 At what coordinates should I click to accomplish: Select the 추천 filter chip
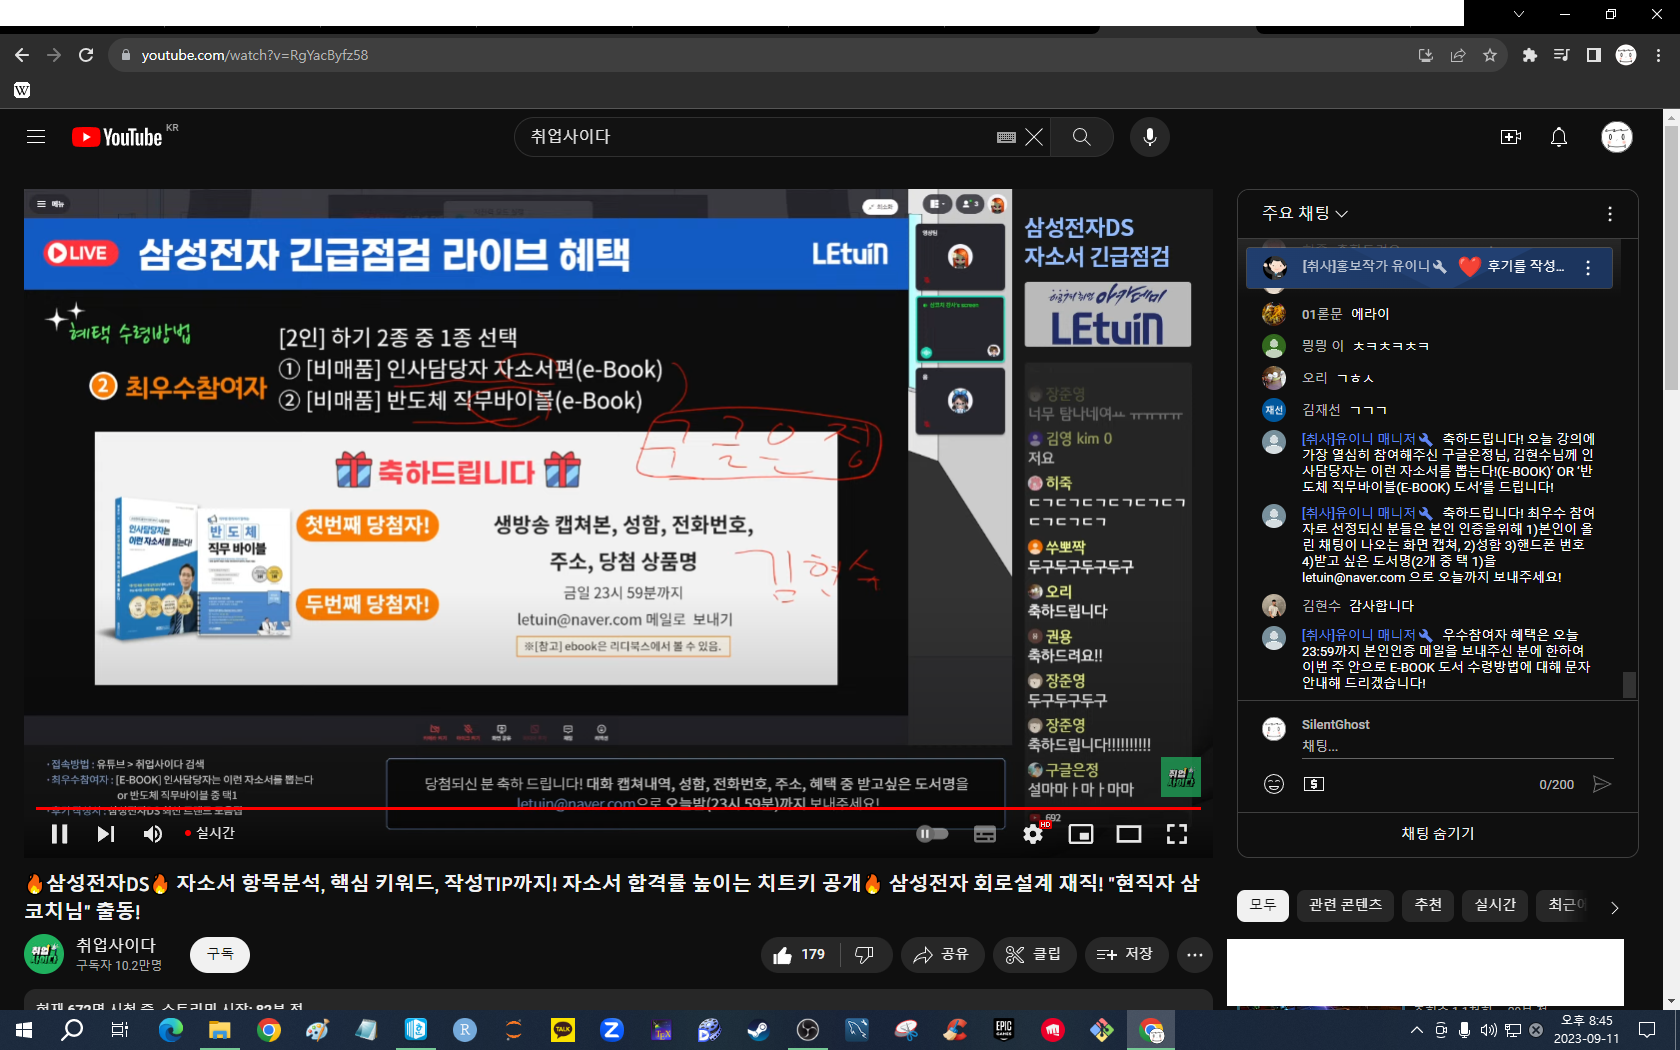tap(1428, 905)
